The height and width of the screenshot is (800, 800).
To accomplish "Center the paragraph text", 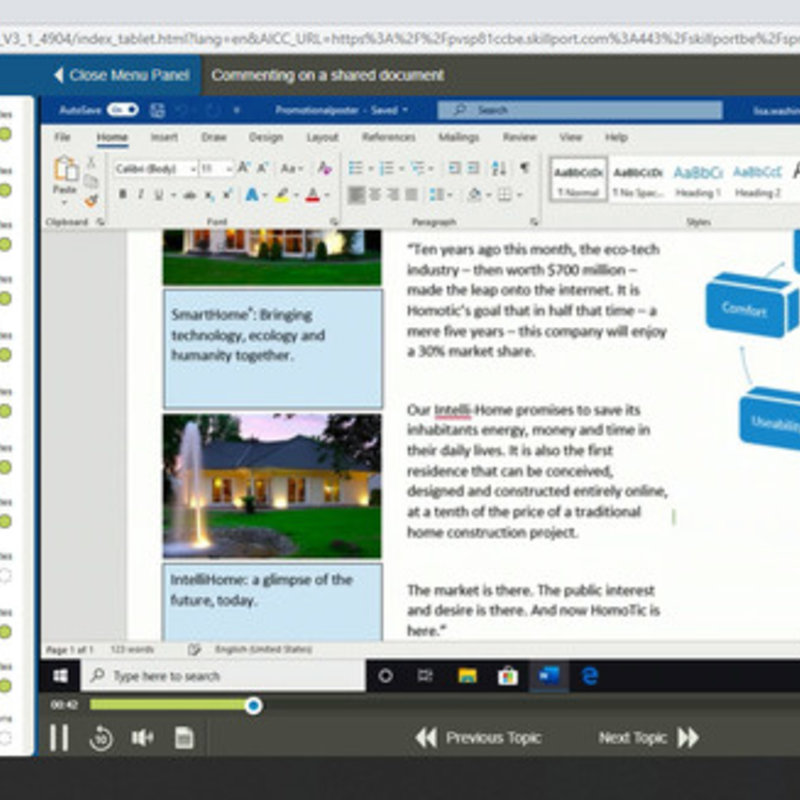I will [x=375, y=194].
